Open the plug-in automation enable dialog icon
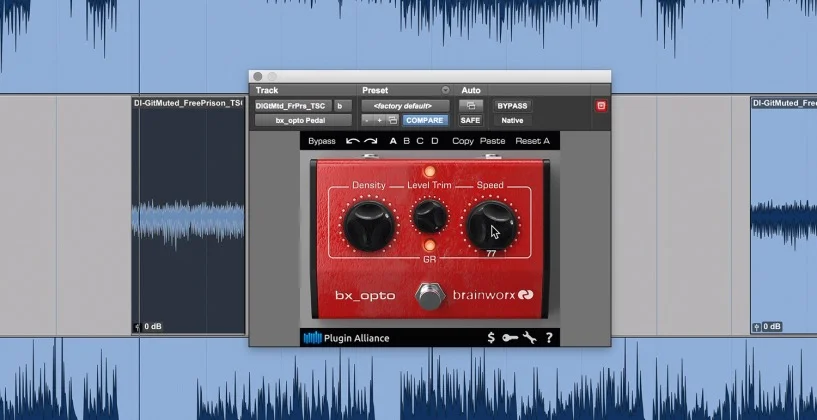 [x=471, y=106]
